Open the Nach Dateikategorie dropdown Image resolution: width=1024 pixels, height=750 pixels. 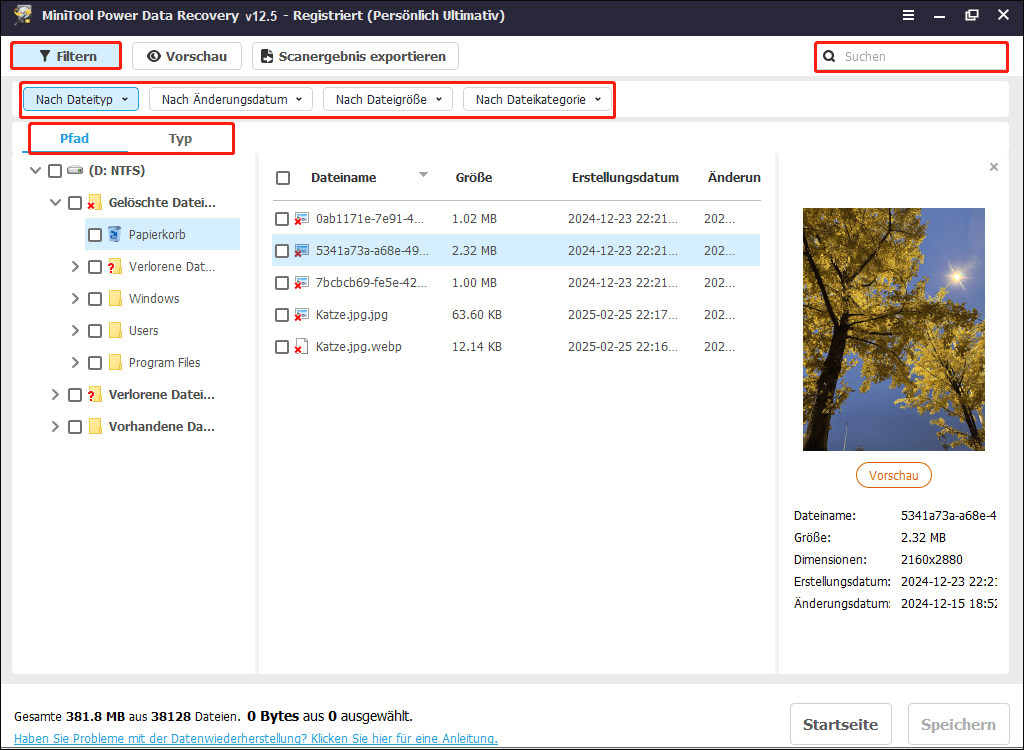pos(537,99)
